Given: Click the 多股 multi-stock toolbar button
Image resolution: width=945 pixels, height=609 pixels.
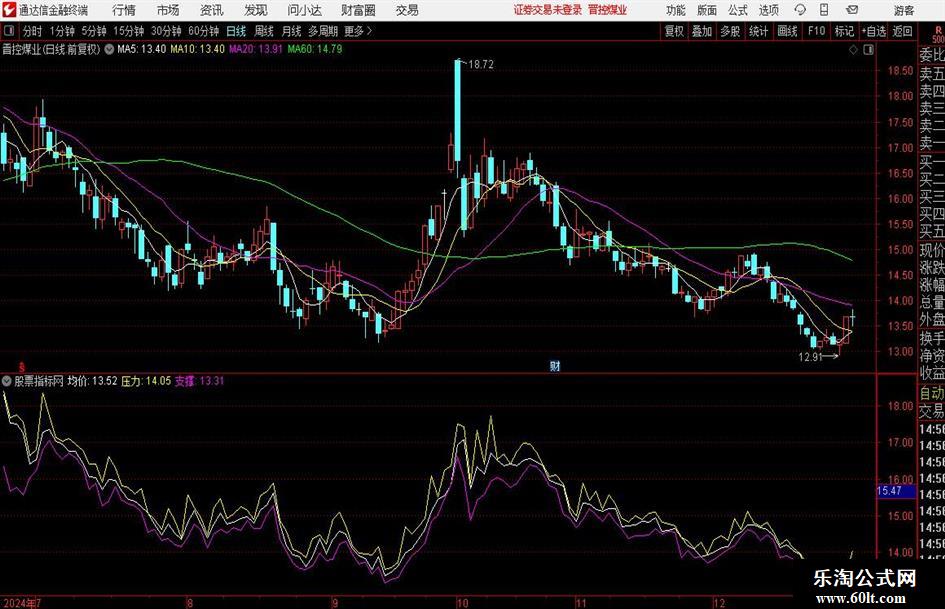Looking at the screenshot, I should pos(730,31).
